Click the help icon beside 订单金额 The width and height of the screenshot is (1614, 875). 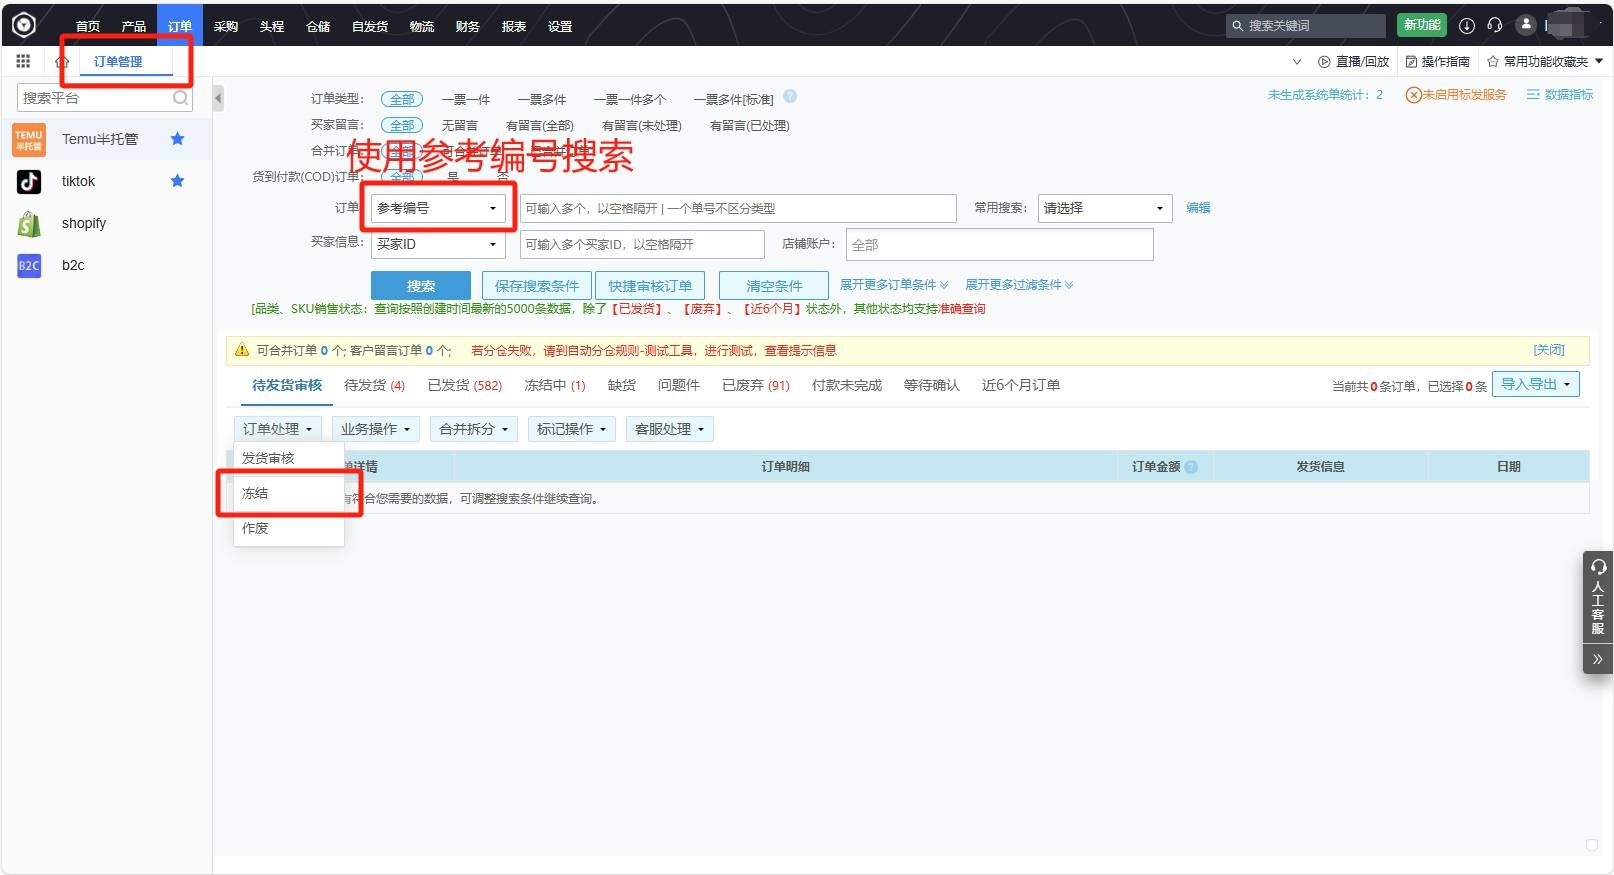tap(1191, 467)
